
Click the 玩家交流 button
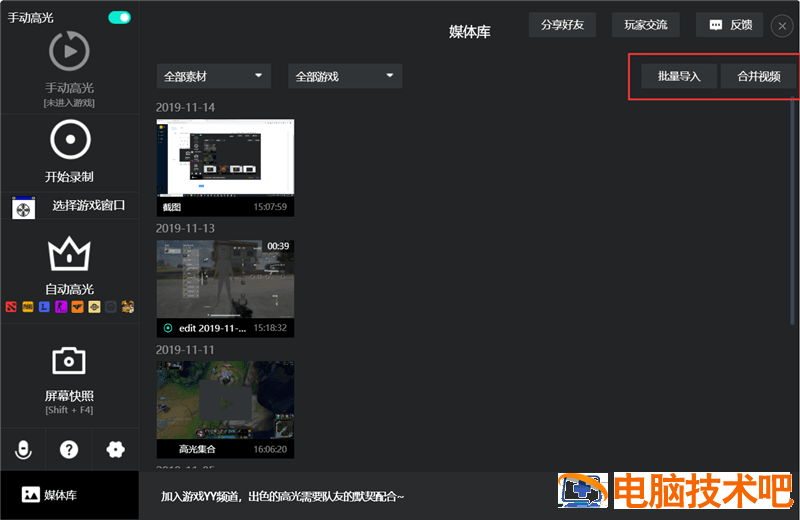pyautogui.click(x=645, y=25)
